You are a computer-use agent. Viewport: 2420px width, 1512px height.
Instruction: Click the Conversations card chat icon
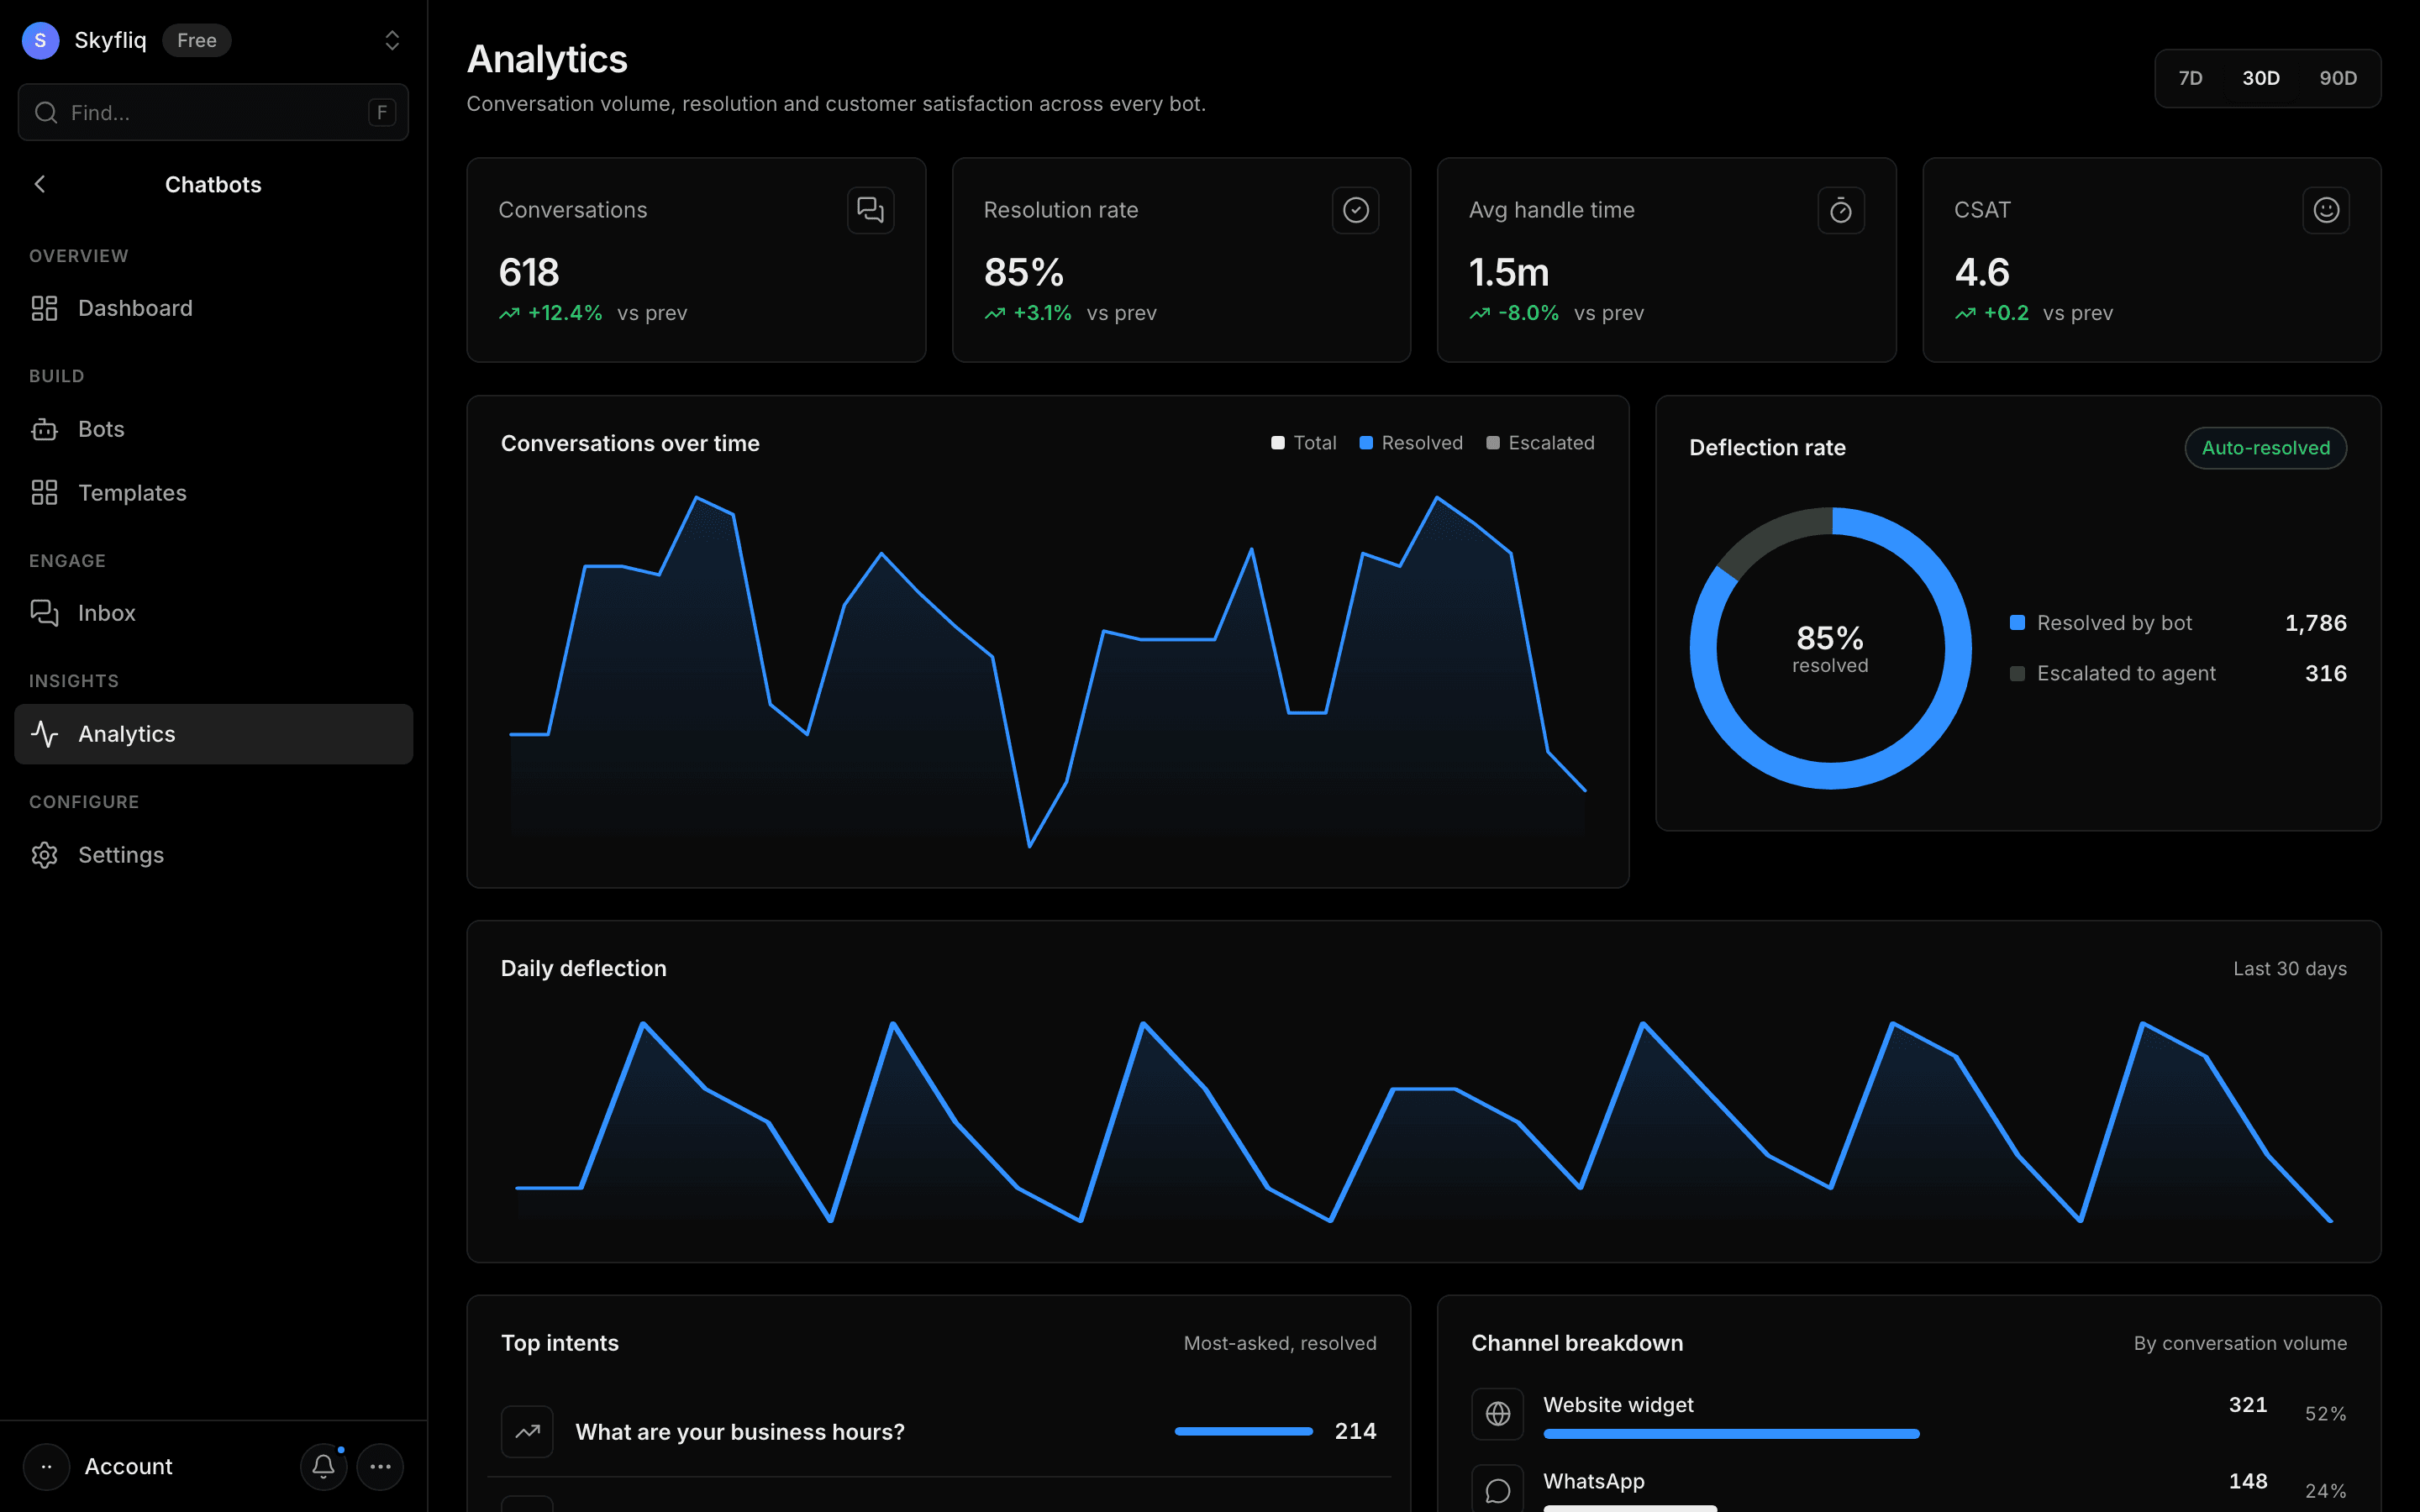coord(870,210)
